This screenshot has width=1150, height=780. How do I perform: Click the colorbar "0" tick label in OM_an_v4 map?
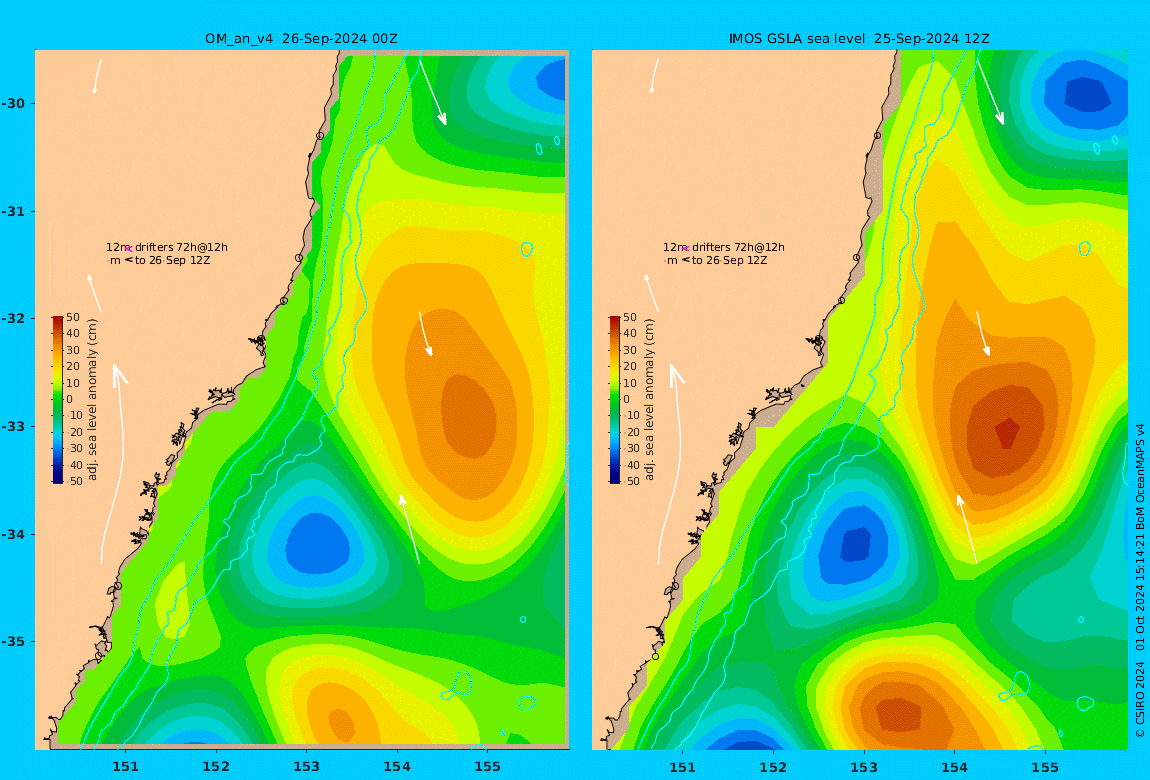[70, 400]
